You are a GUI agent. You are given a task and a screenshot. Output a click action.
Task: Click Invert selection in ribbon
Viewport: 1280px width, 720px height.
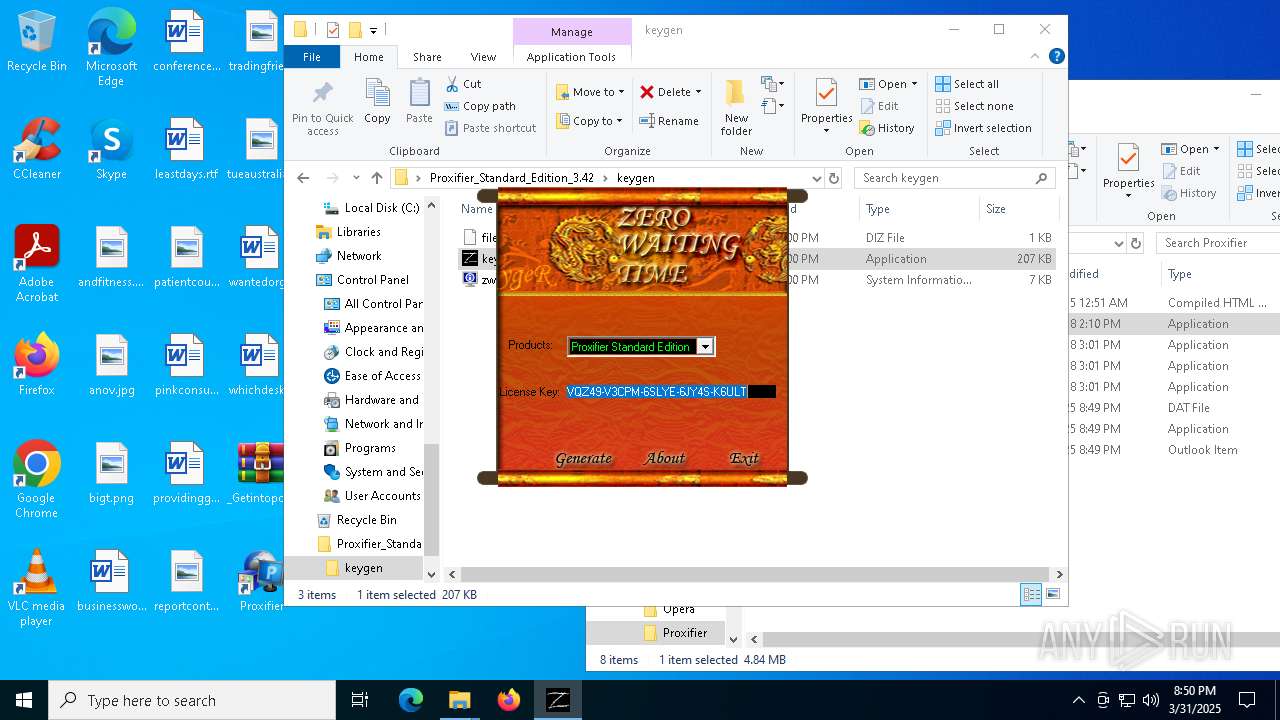click(983, 128)
